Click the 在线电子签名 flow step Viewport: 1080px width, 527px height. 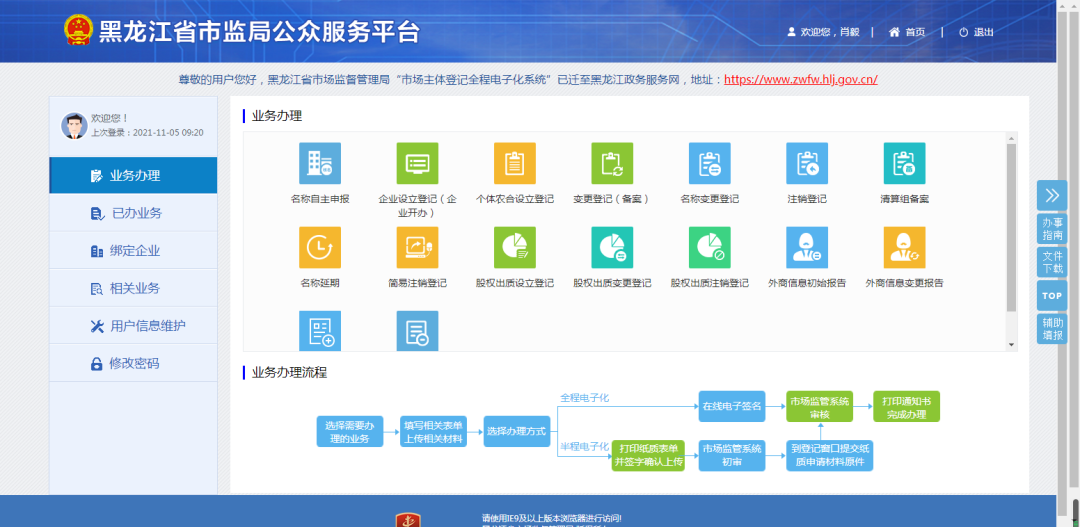pos(731,406)
